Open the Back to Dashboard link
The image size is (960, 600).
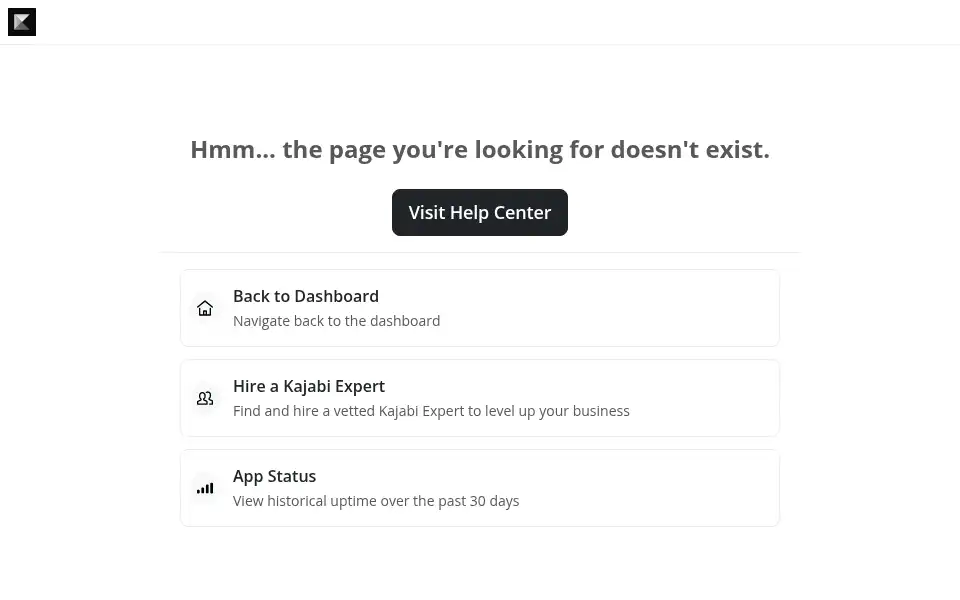click(x=479, y=308)
